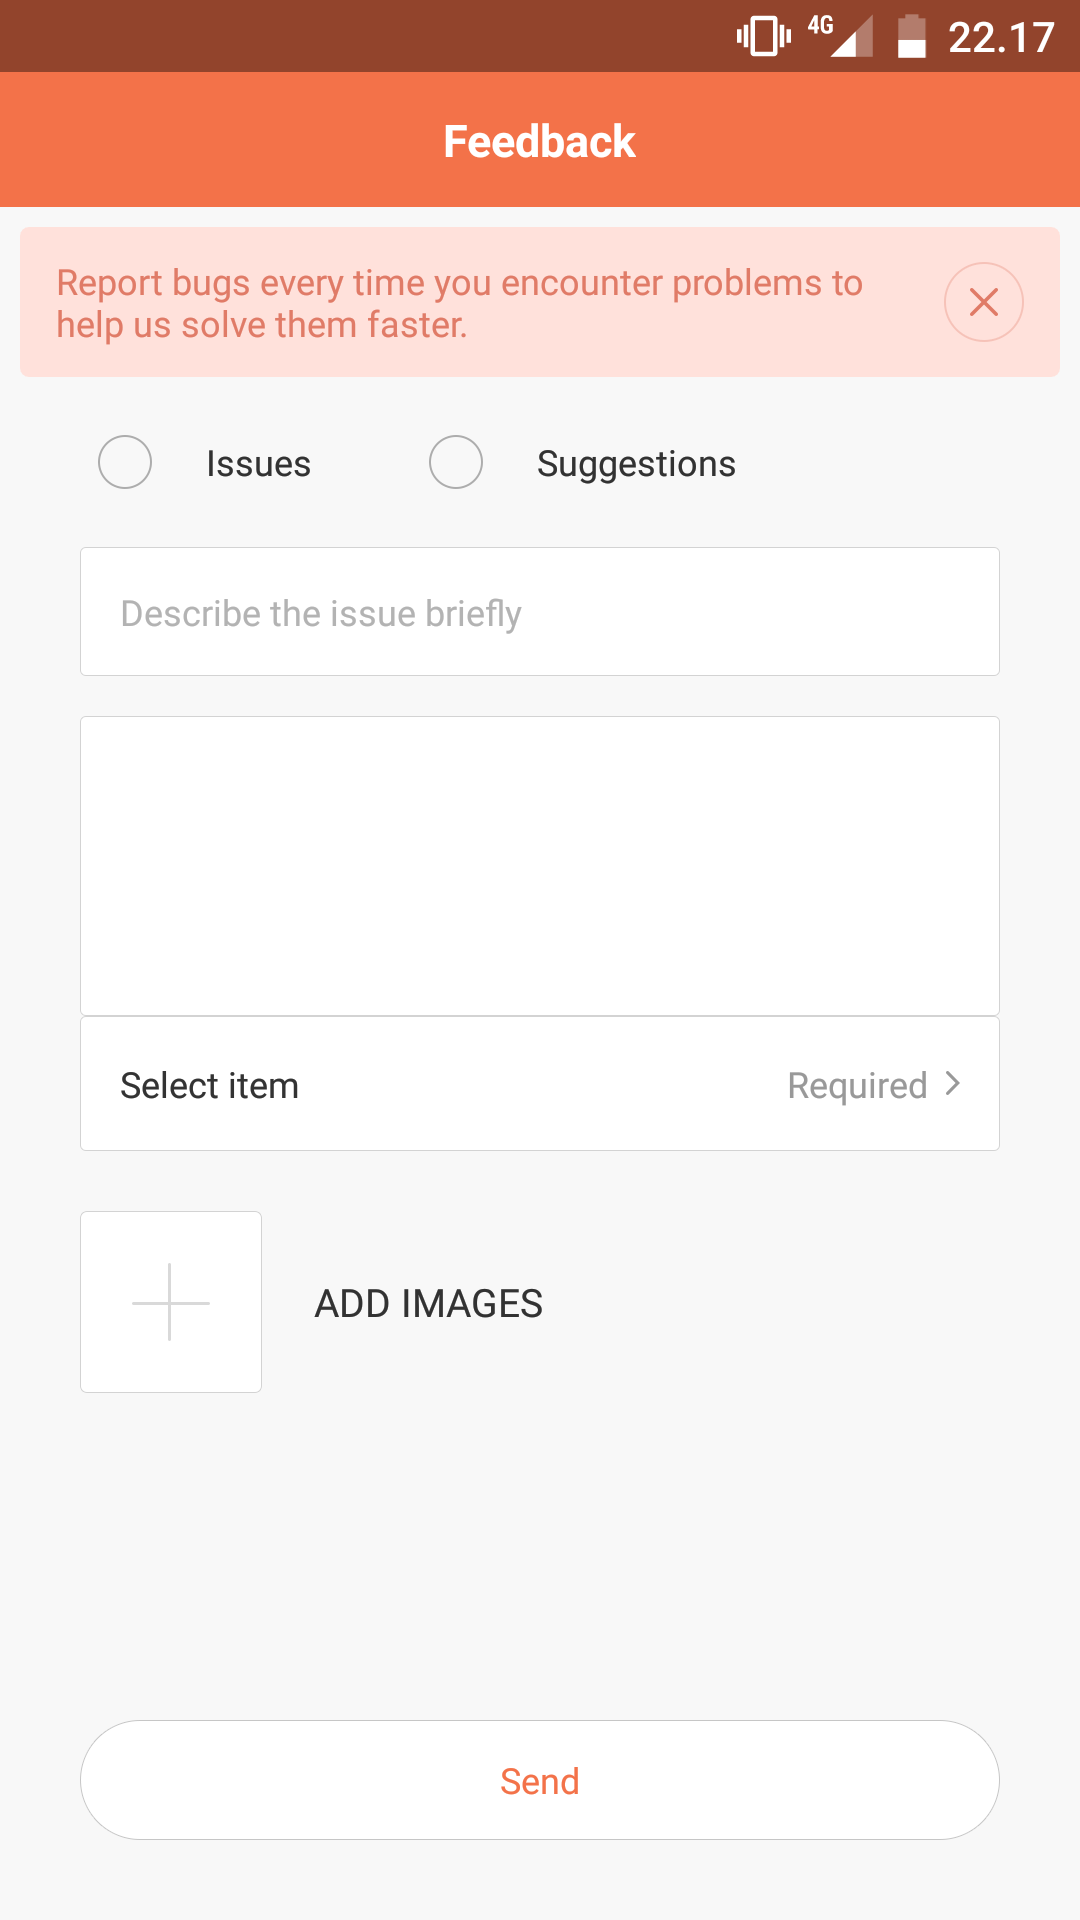Tap the clock showing 22.17
This screenshot has height=1920, width=1080.
click(1001, 38)
